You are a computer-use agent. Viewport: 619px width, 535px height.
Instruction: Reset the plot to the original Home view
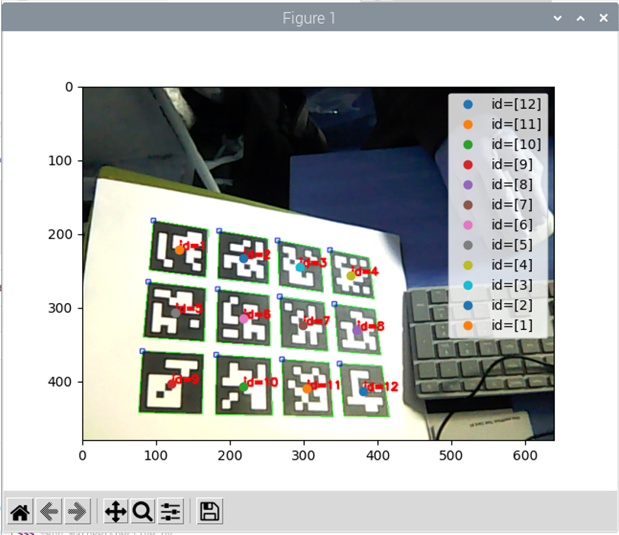click(x=20, y=511)
